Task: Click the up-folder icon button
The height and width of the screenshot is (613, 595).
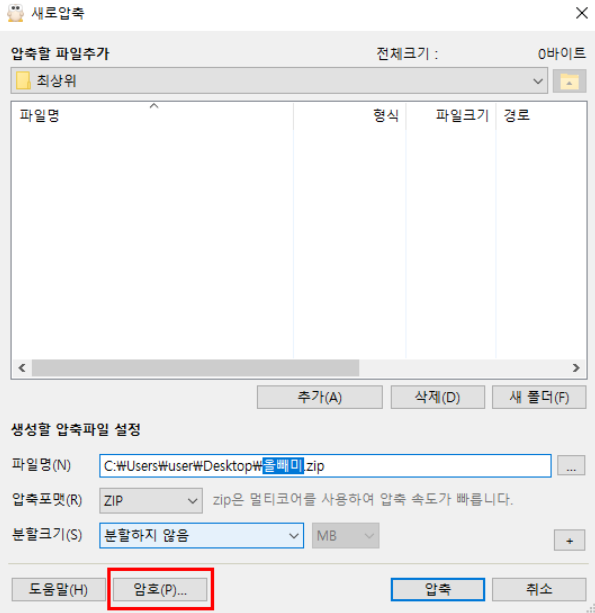Action: pos(569,81)
